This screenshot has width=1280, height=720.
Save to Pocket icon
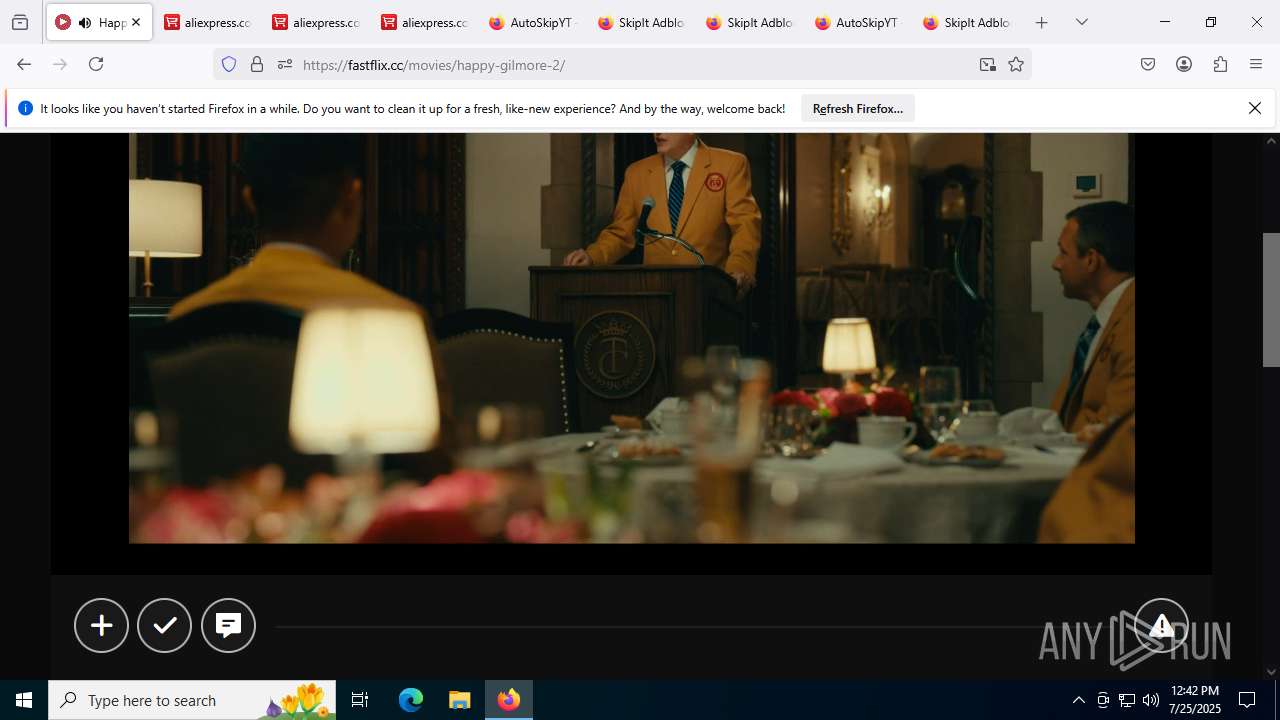tap(1148, 64)
